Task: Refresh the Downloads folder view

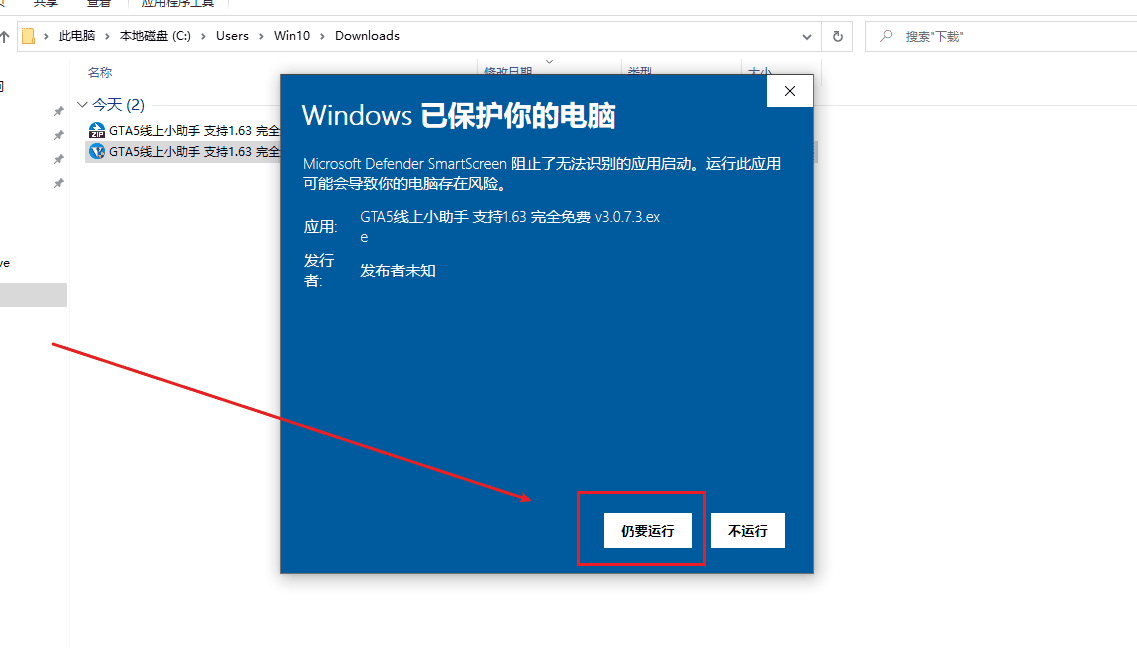Action: coord(838,36)
